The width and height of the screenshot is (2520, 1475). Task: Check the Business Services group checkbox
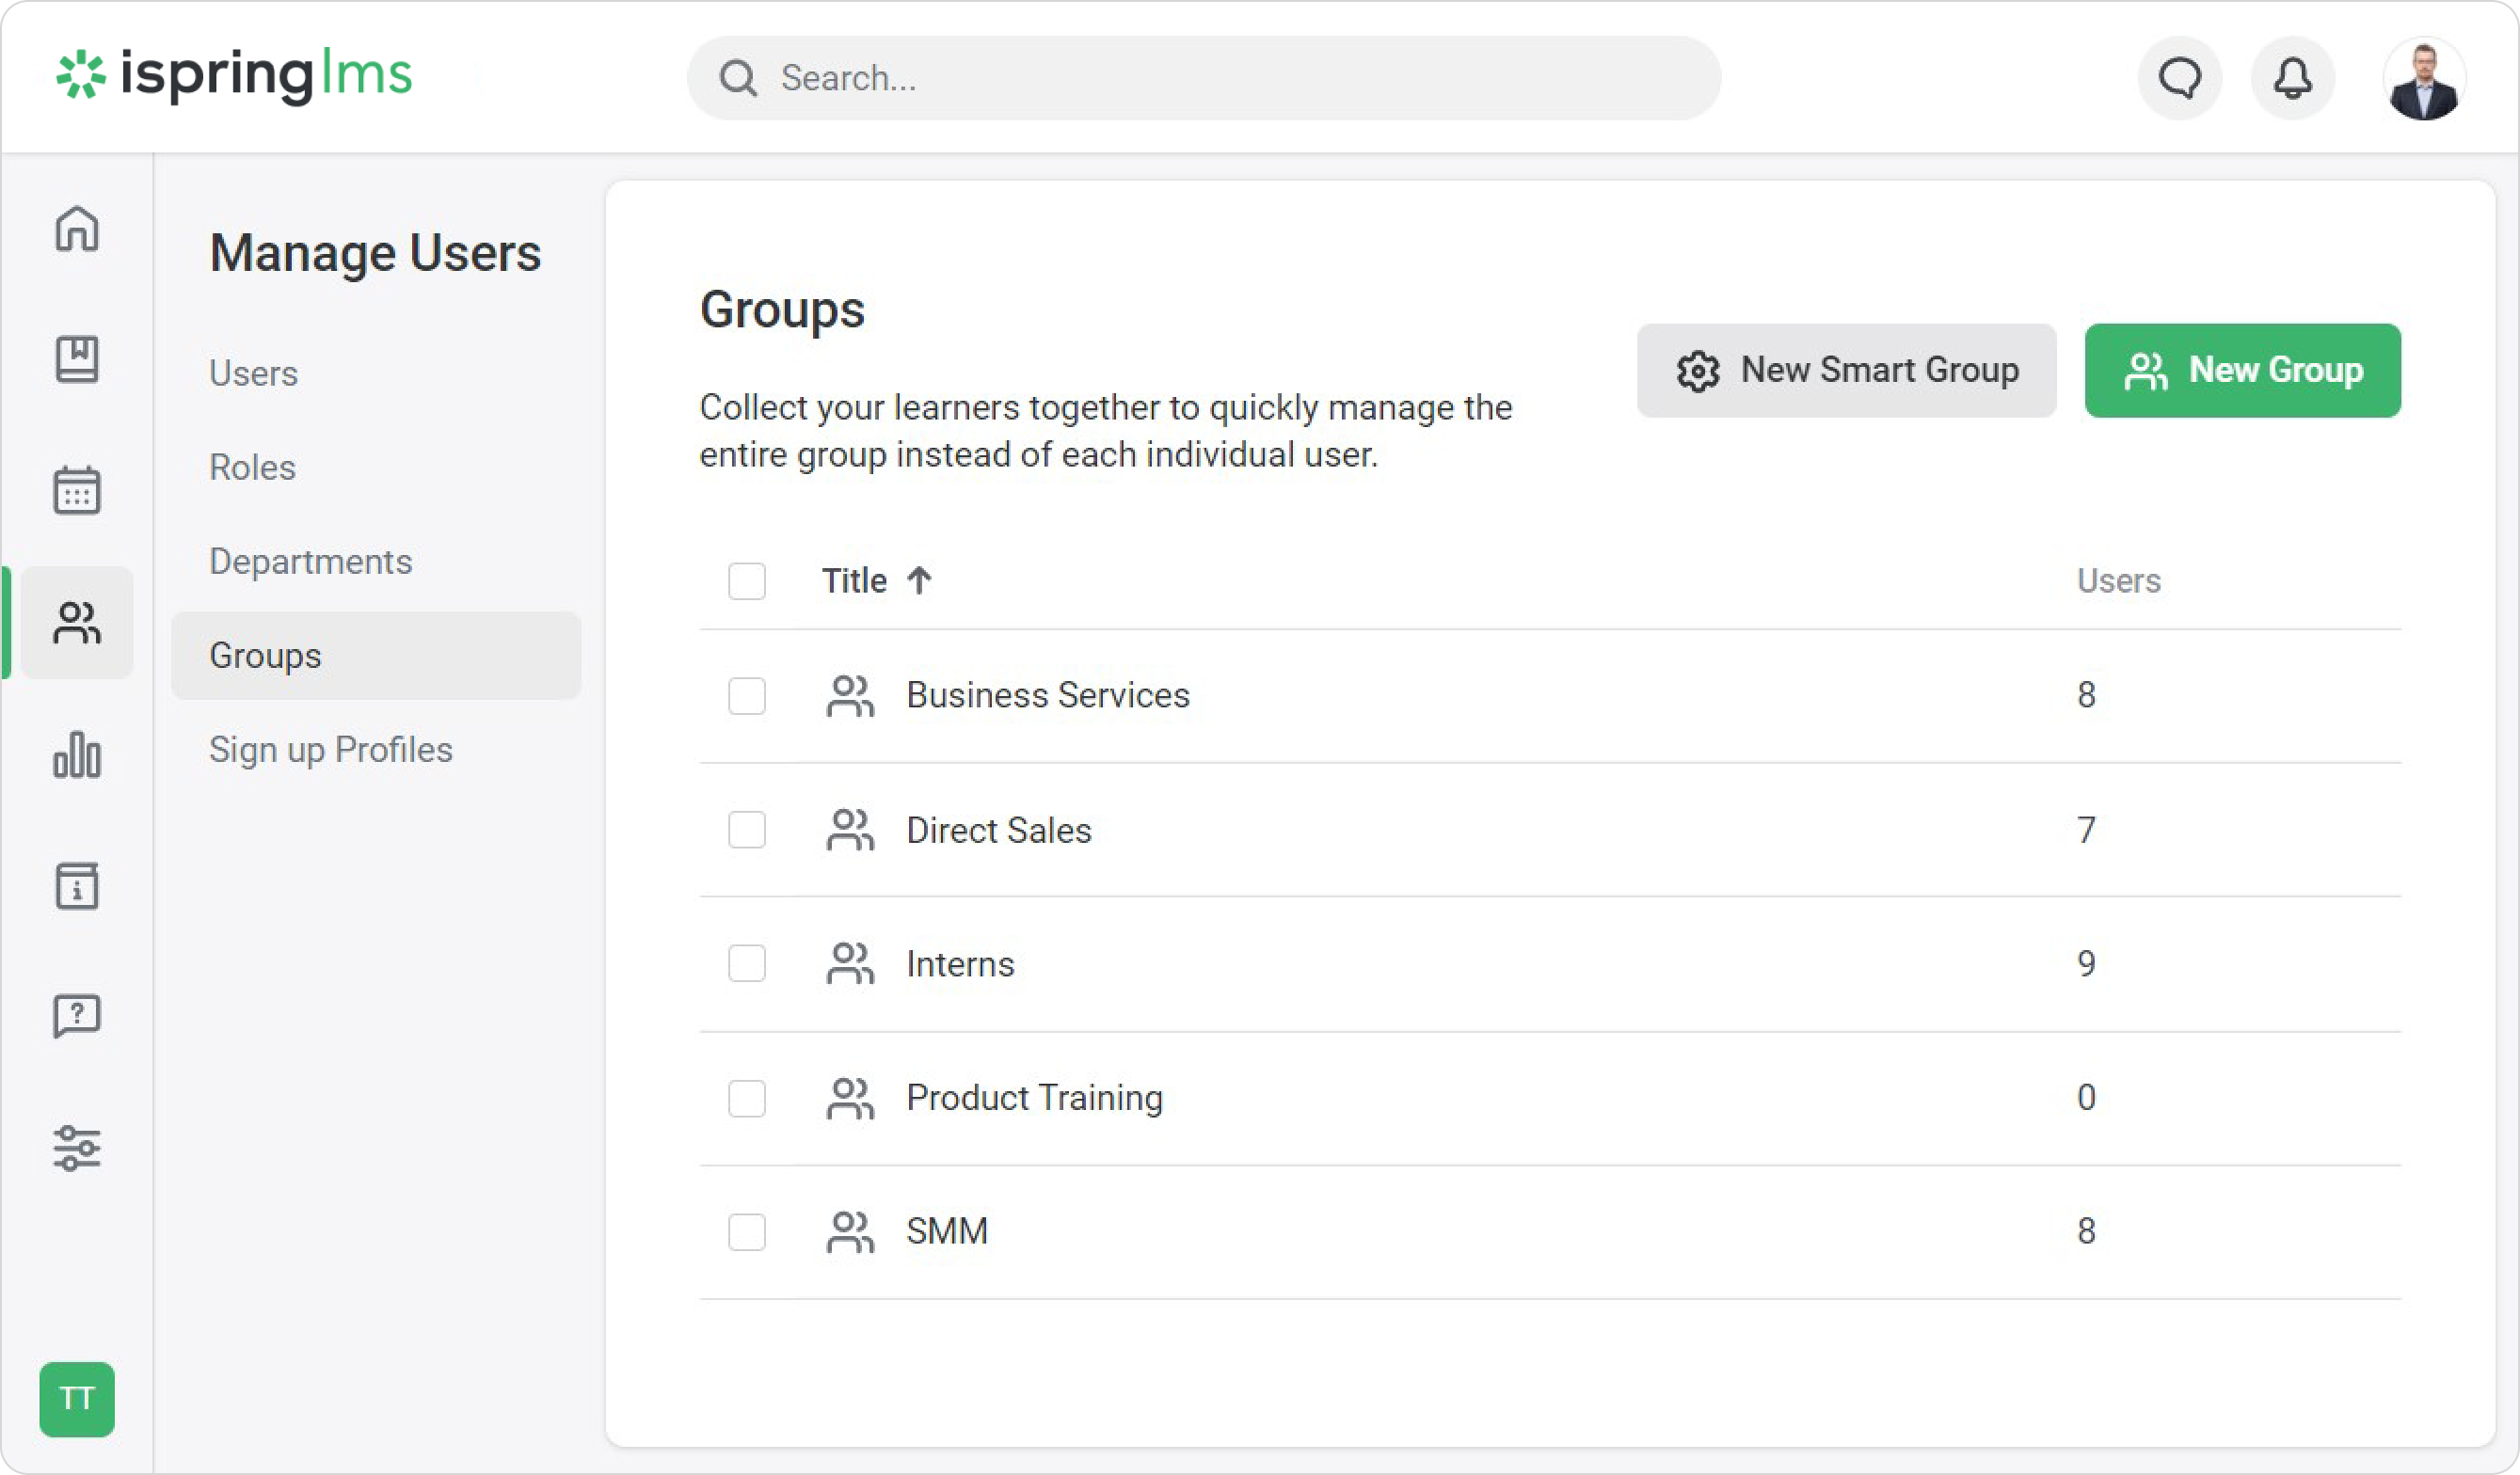tap(747, 696)
